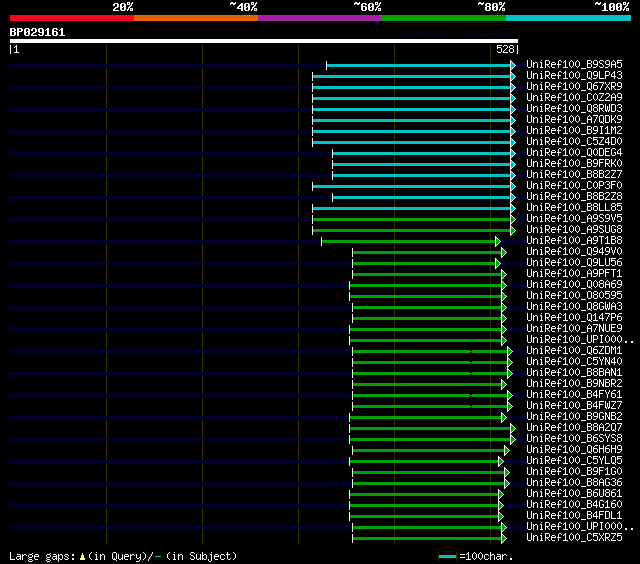The width and height of the screenshot is (640, 564).
Task: Click the cyan =100char. scale swatch
Action: pyautogui.click(x=447, y=556)
